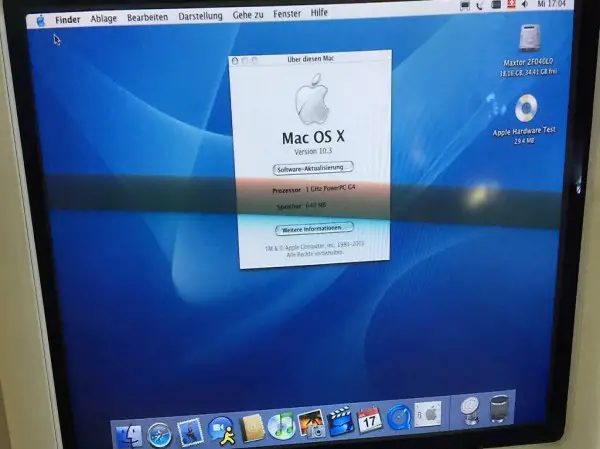Open QuickTime Player from dock

click(399, 416)
